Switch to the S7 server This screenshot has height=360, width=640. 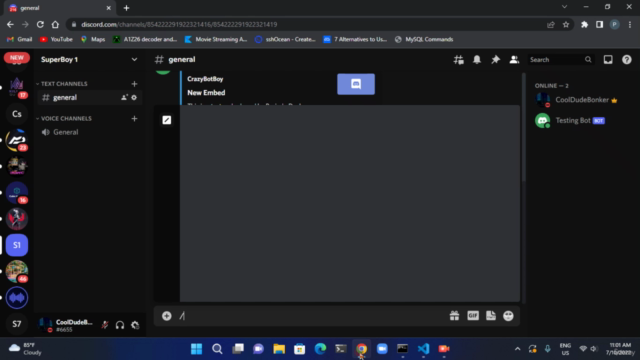(x=17, y=324)
